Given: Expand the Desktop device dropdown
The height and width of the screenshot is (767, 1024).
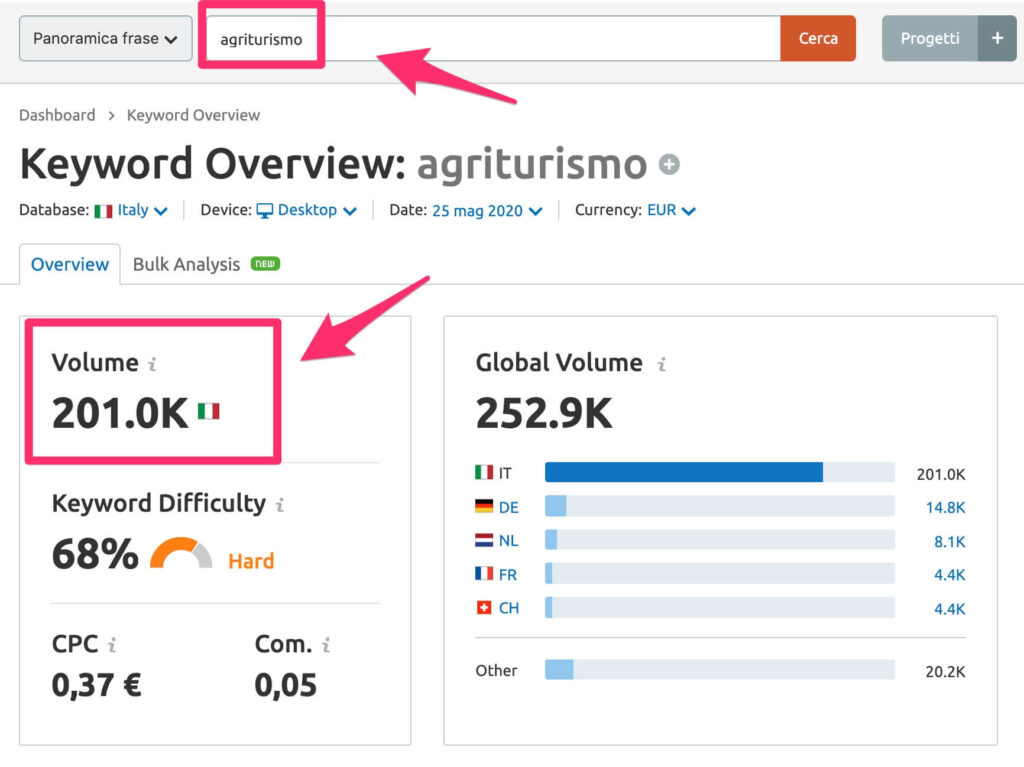Looking at the screenshot, I should click(317, 210).
